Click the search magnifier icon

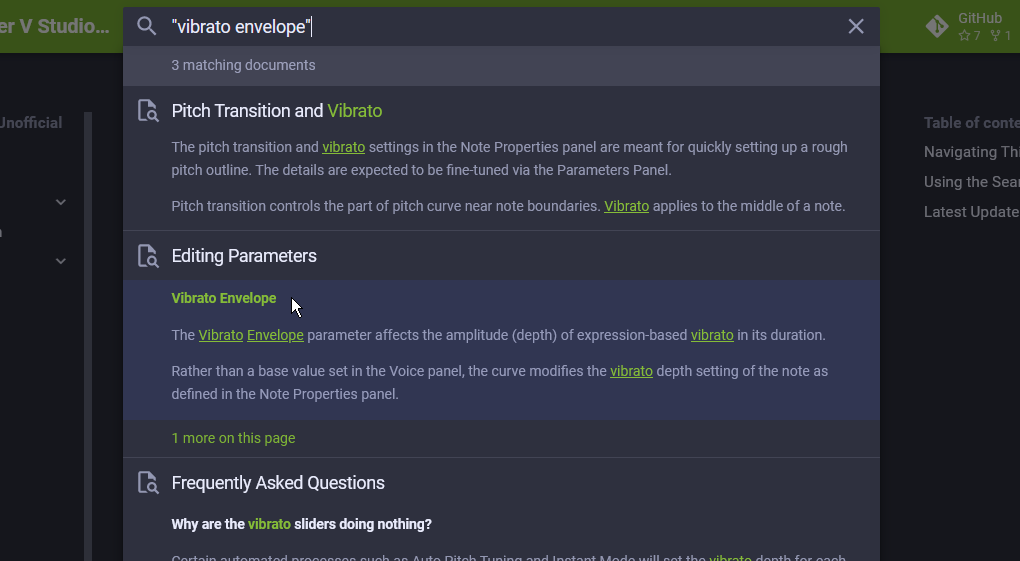pyautogui.click(x=146, y=26)
